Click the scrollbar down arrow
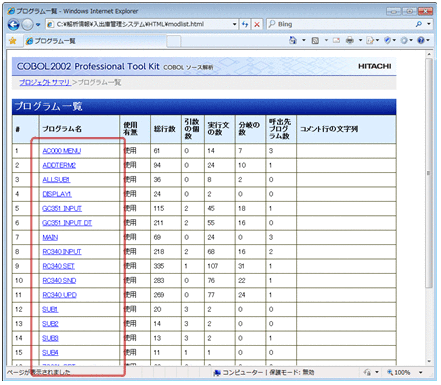 tap(429, 361)
